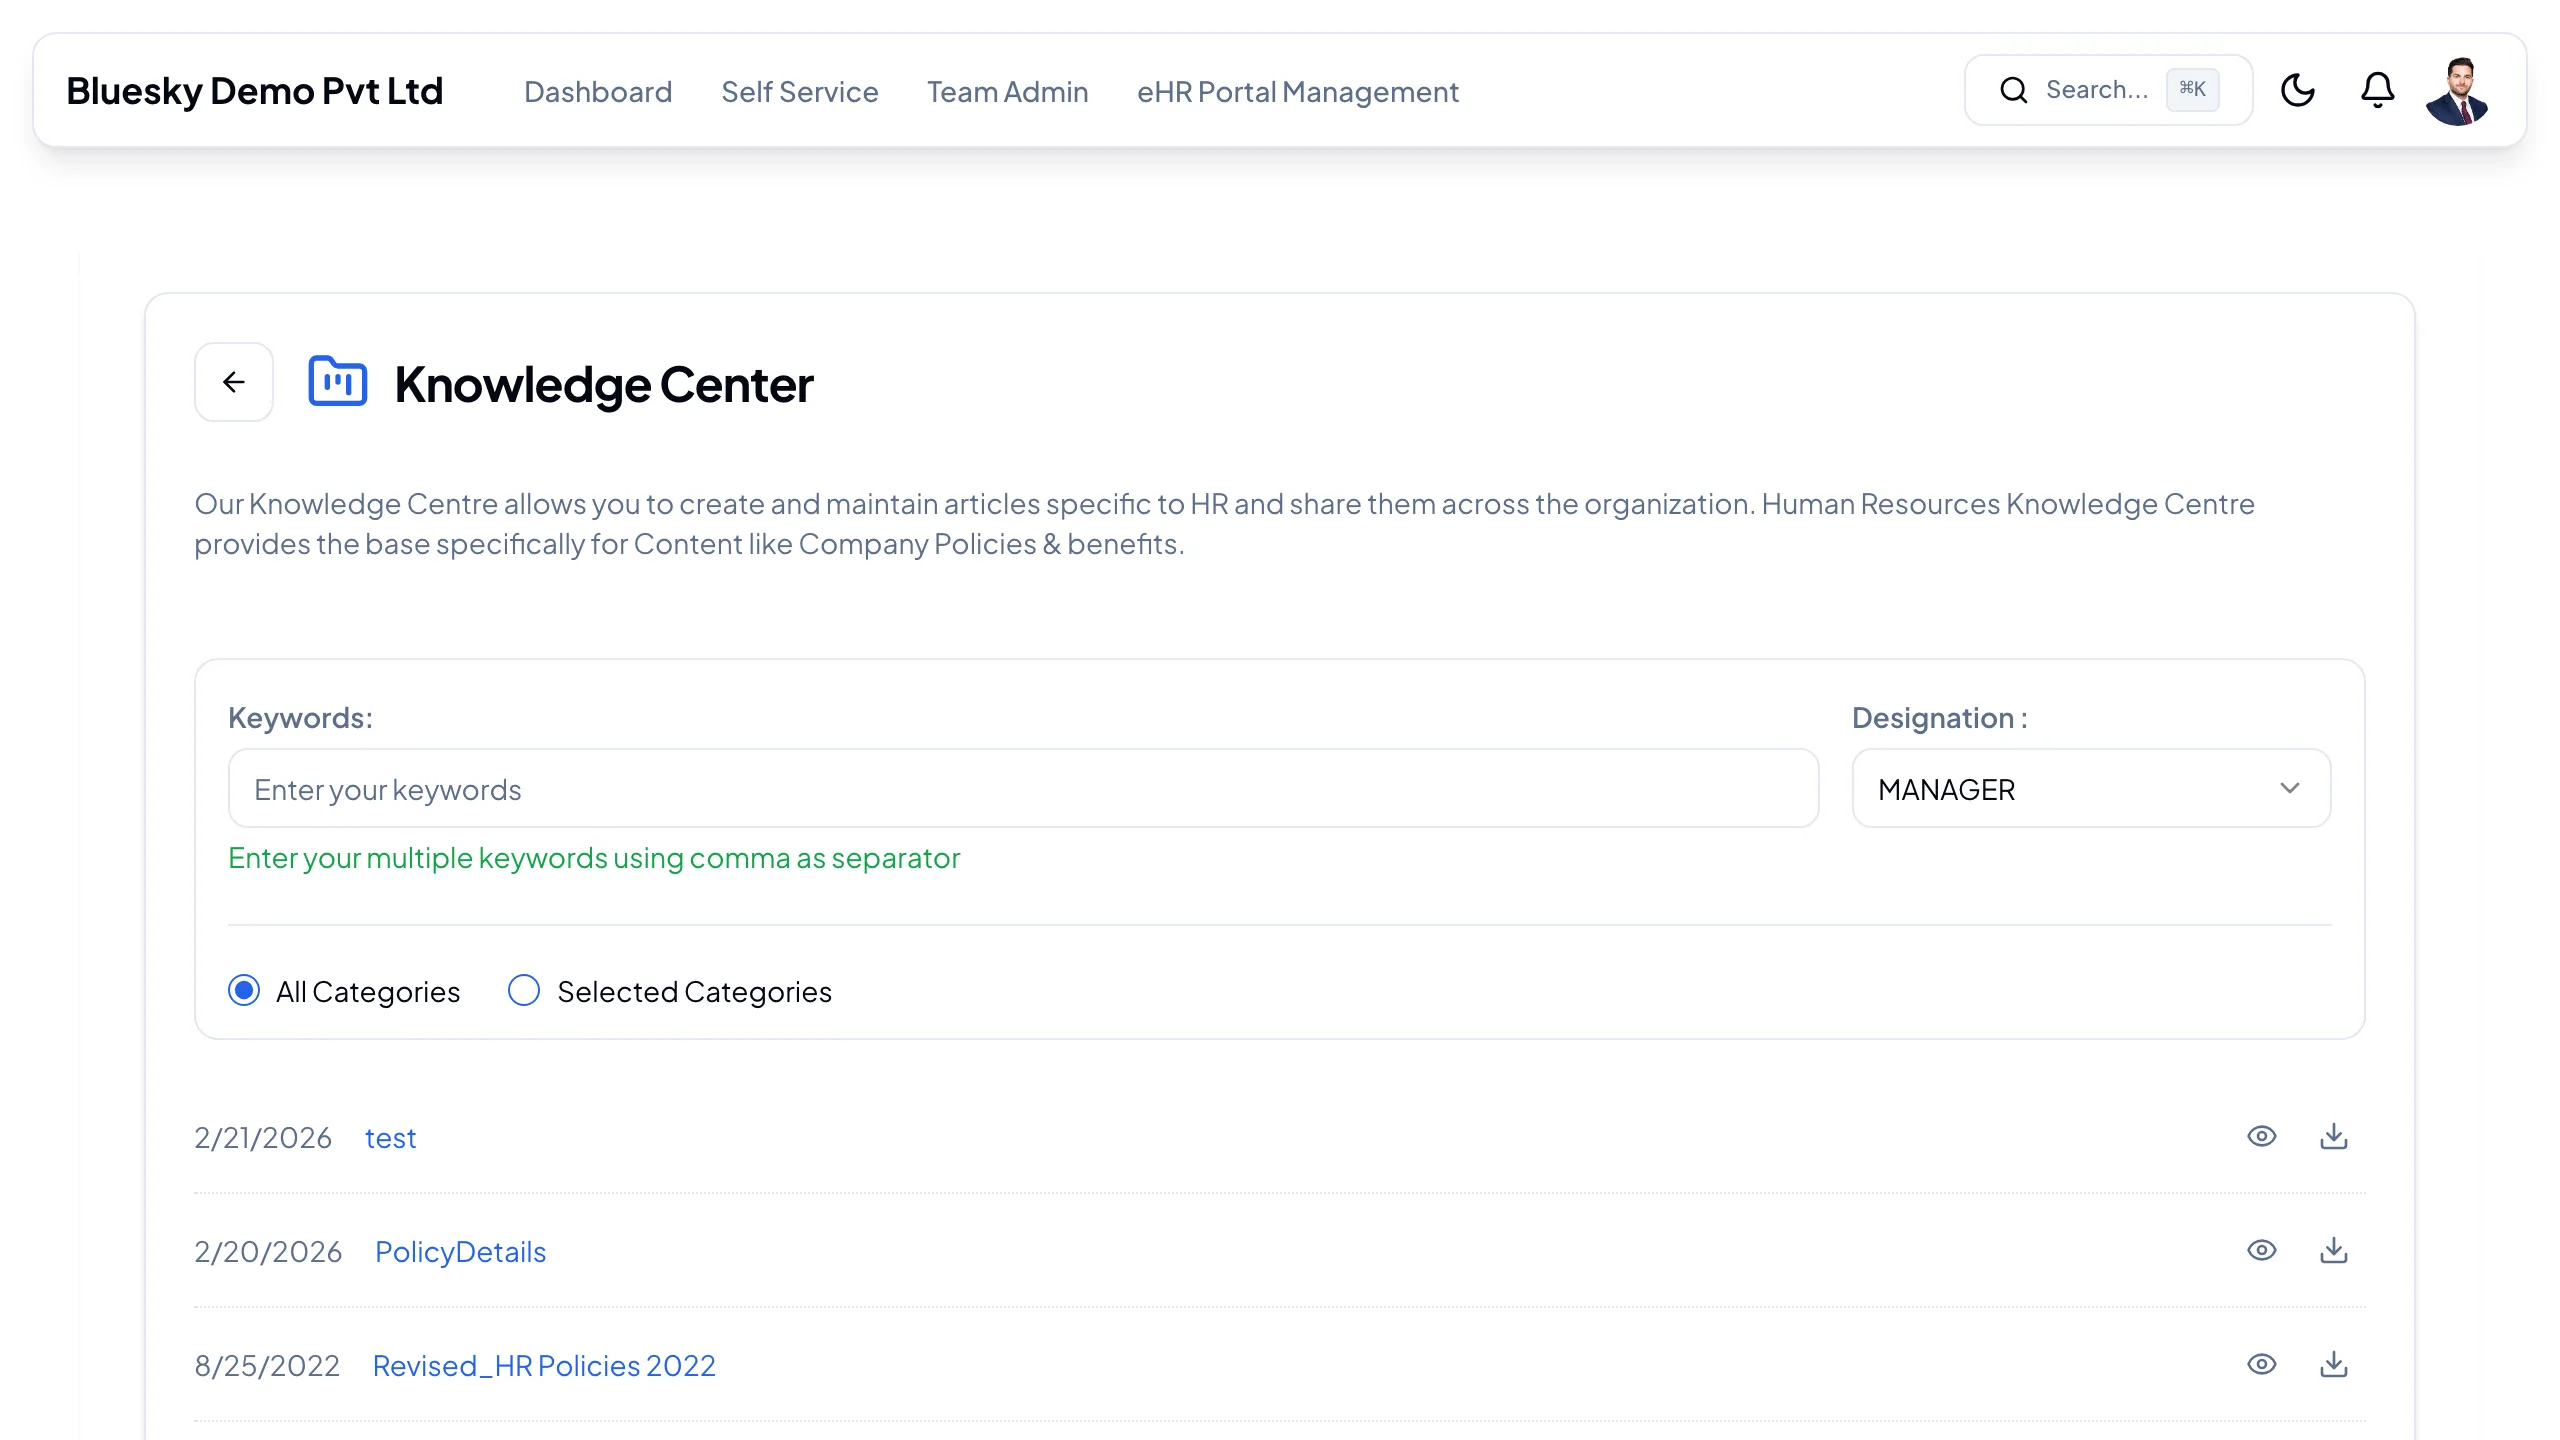Open the 'test' article link

[390, 1138]
